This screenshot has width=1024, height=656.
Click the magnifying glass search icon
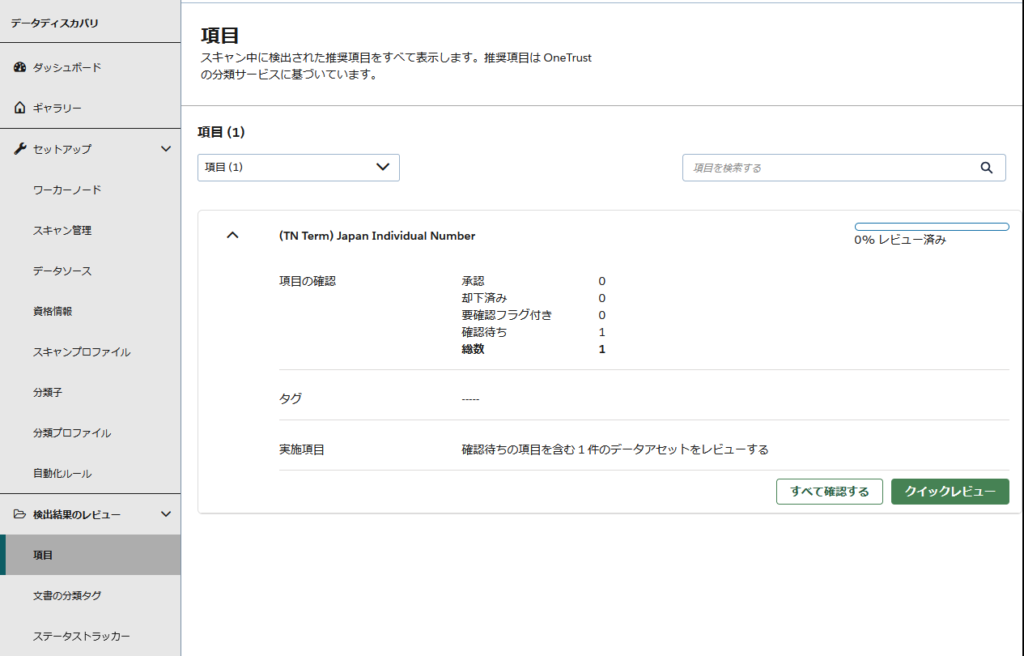(x=986, y=168)
